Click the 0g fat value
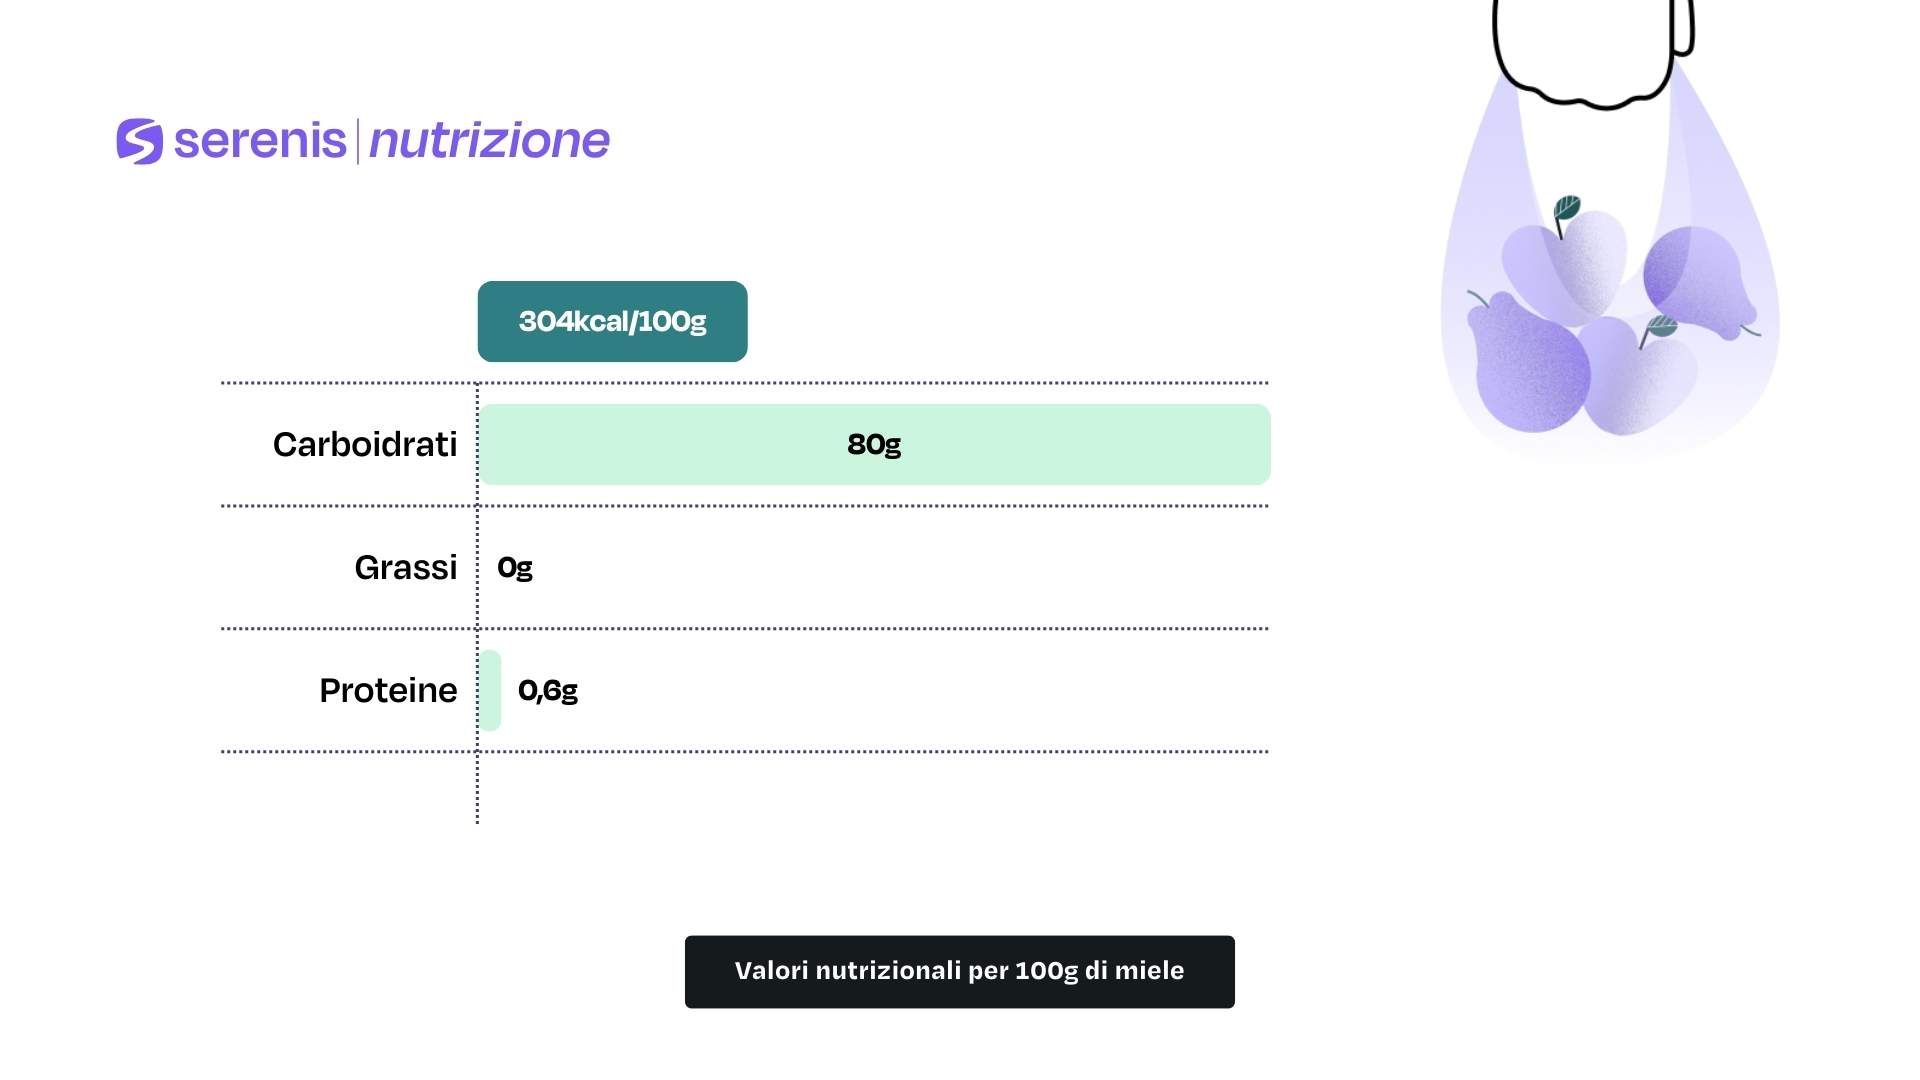Screen dimensions: 1920x1080 515,568
